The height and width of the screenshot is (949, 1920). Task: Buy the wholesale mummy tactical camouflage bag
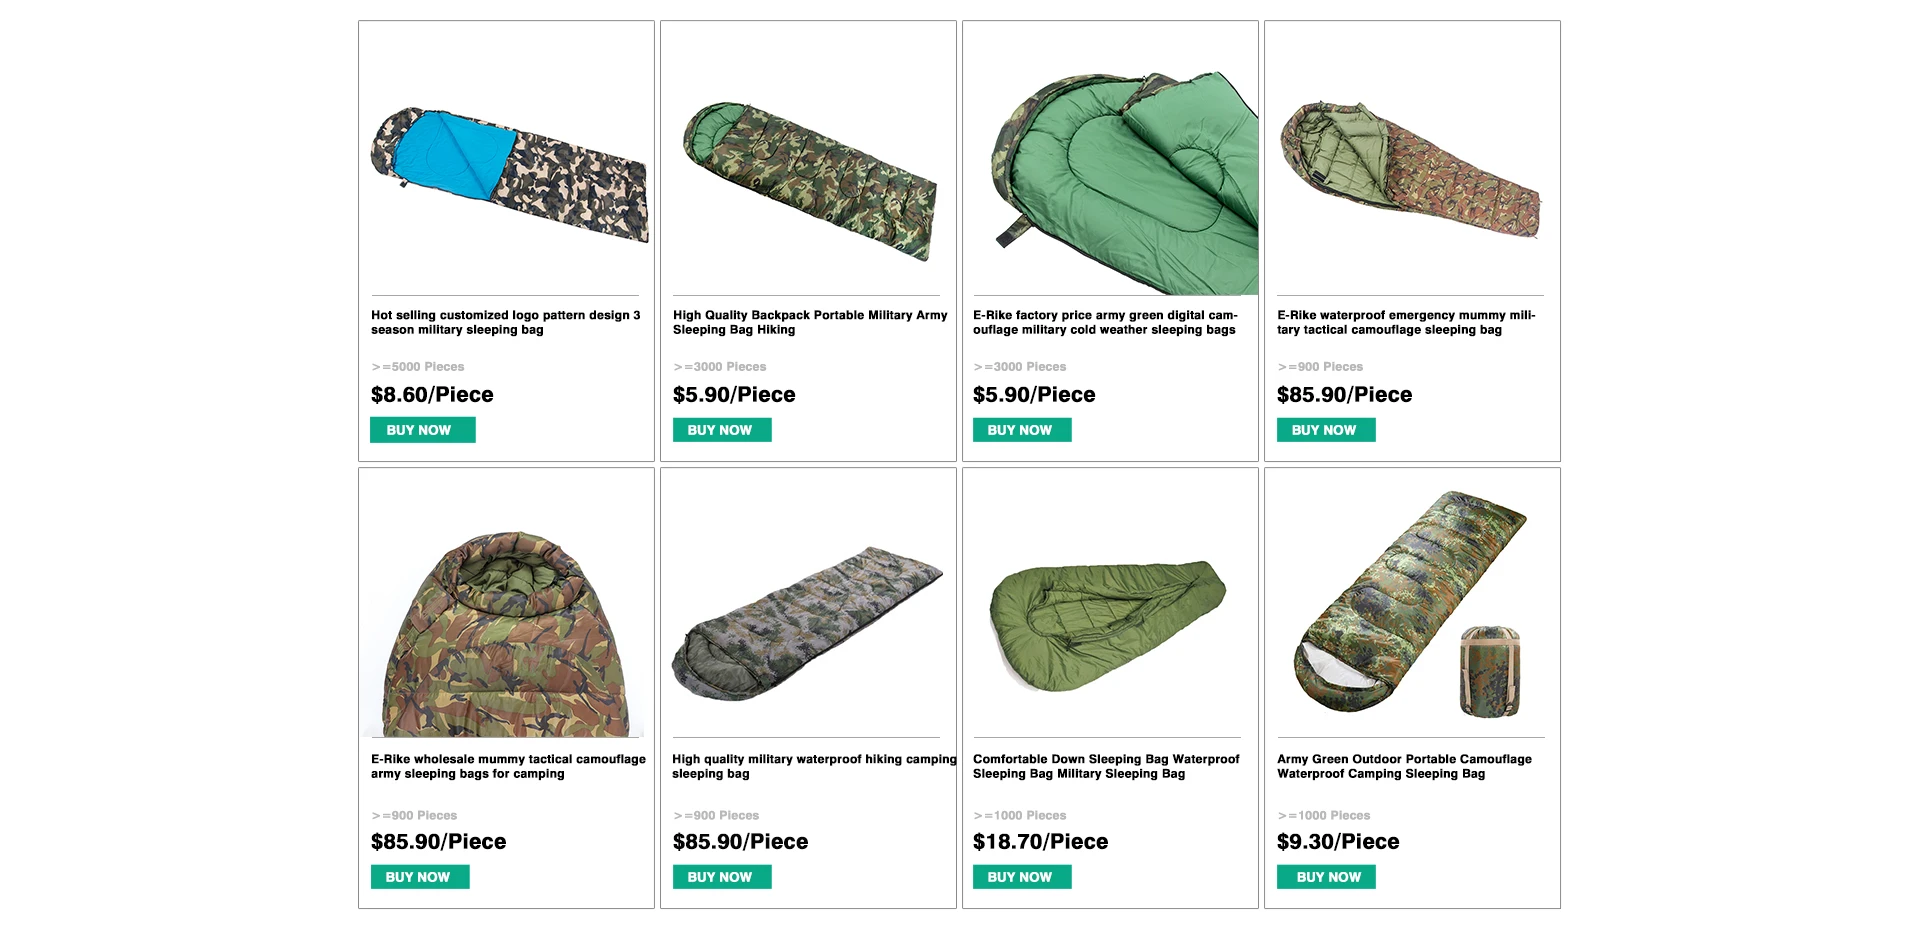pyautogui.click(x=420, y=877)
